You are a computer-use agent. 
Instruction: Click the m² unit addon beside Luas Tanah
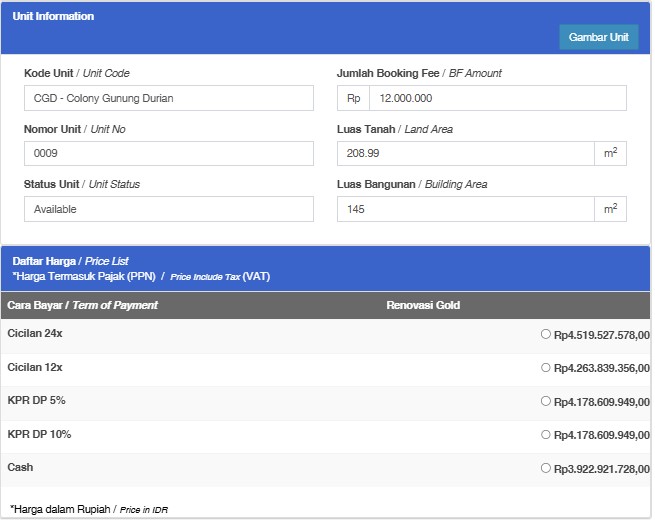[x=610, y=153]
